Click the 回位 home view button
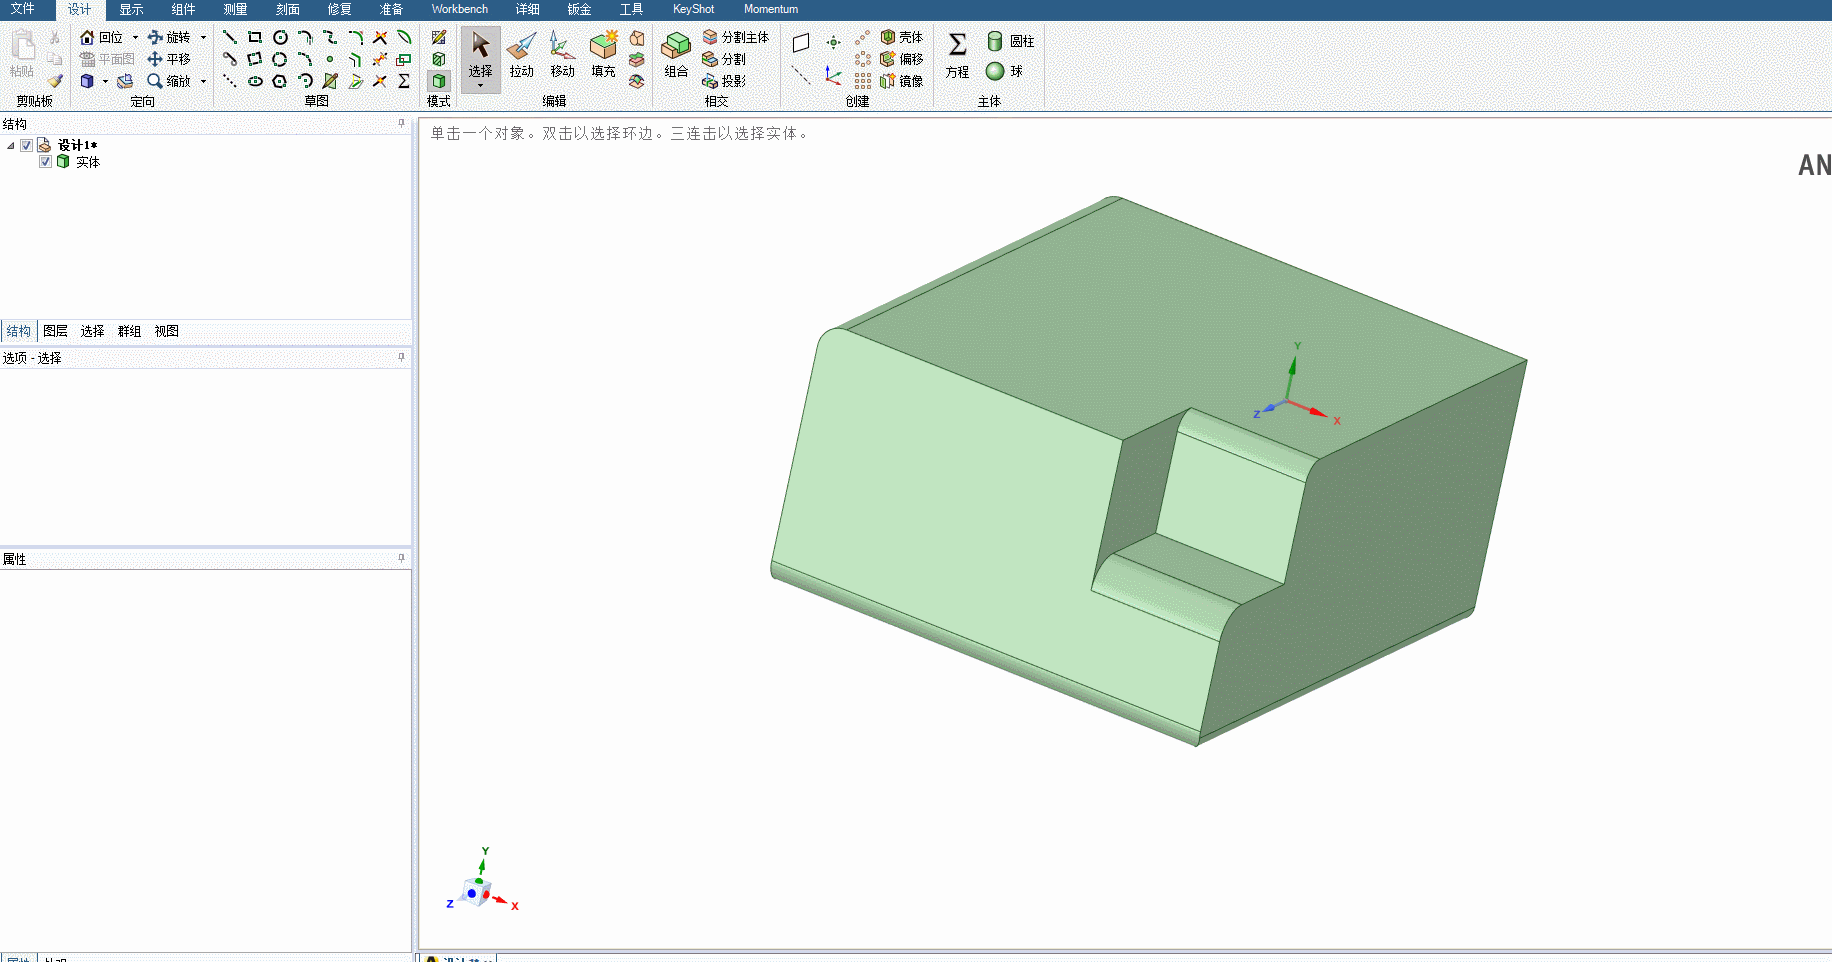The height and width of the screenshot is (962, 1832). (101, 38)
